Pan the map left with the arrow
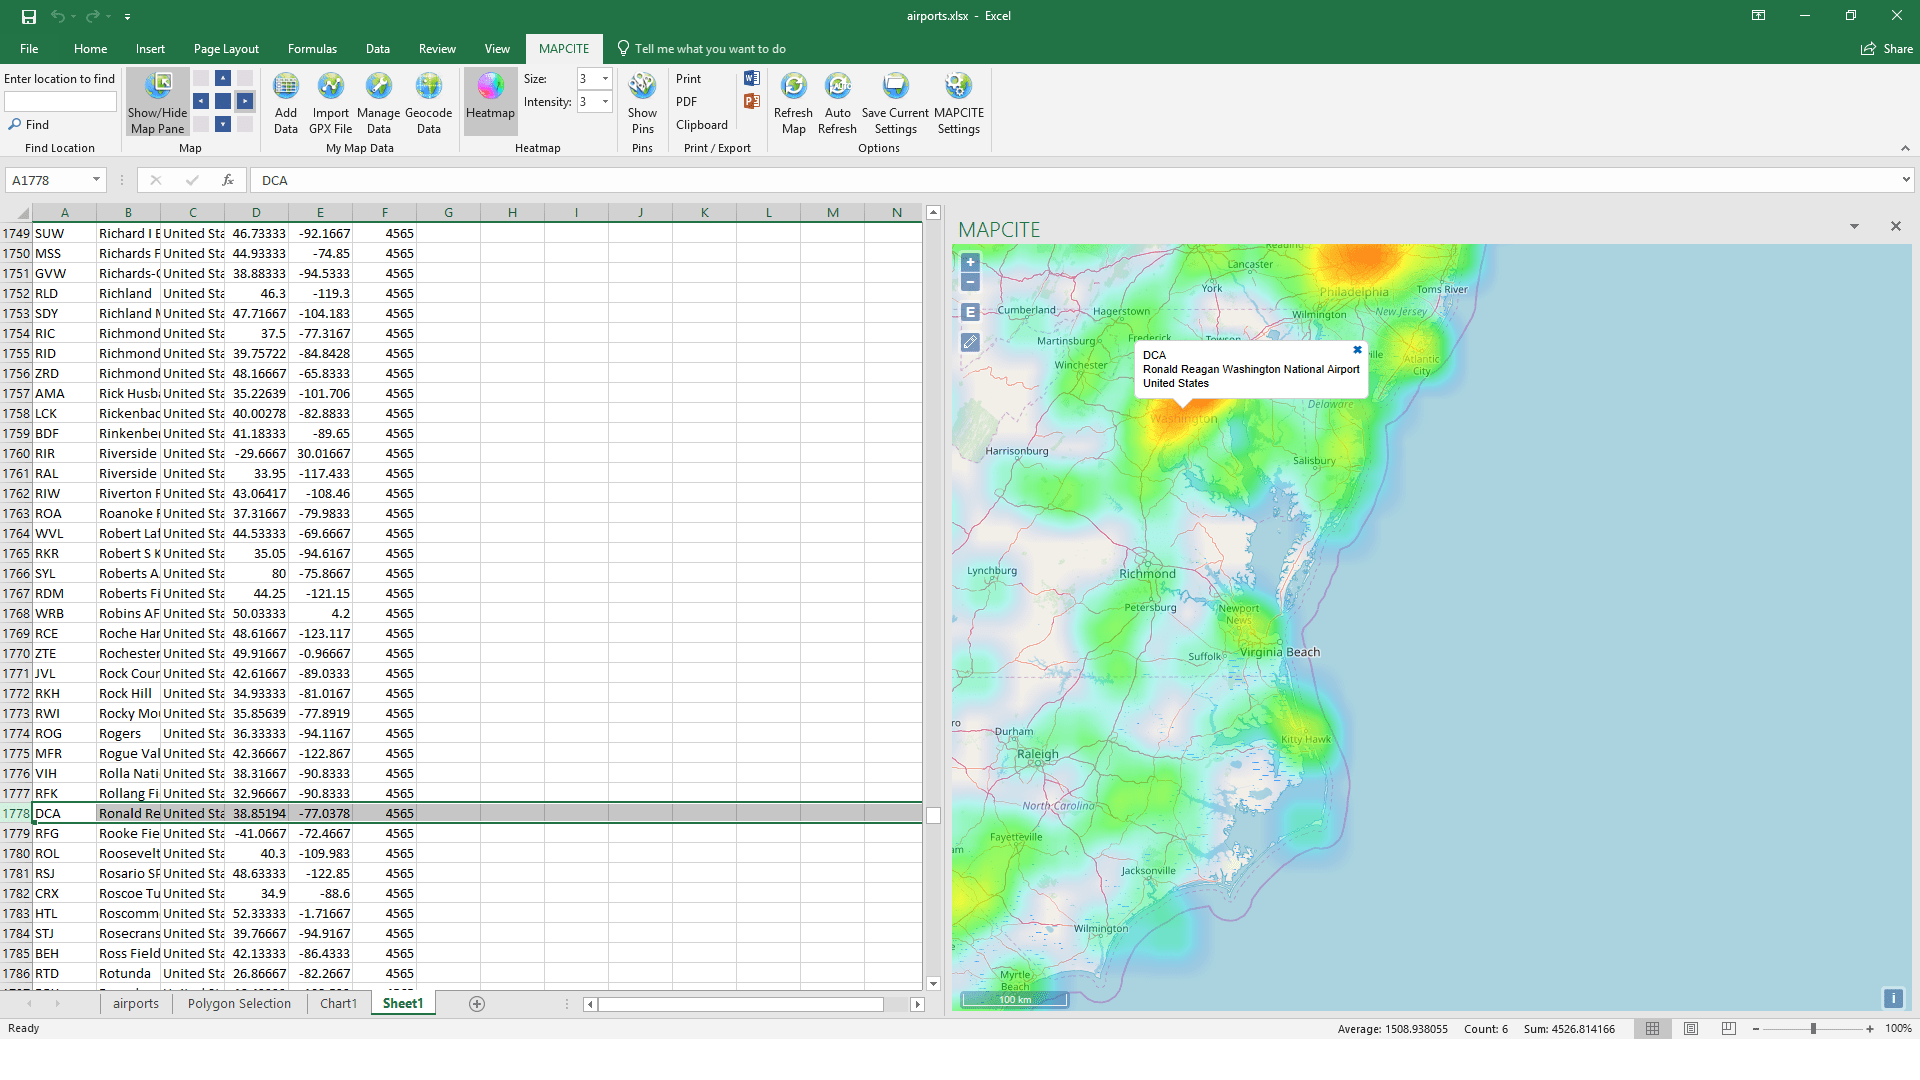 pos(201,101)
